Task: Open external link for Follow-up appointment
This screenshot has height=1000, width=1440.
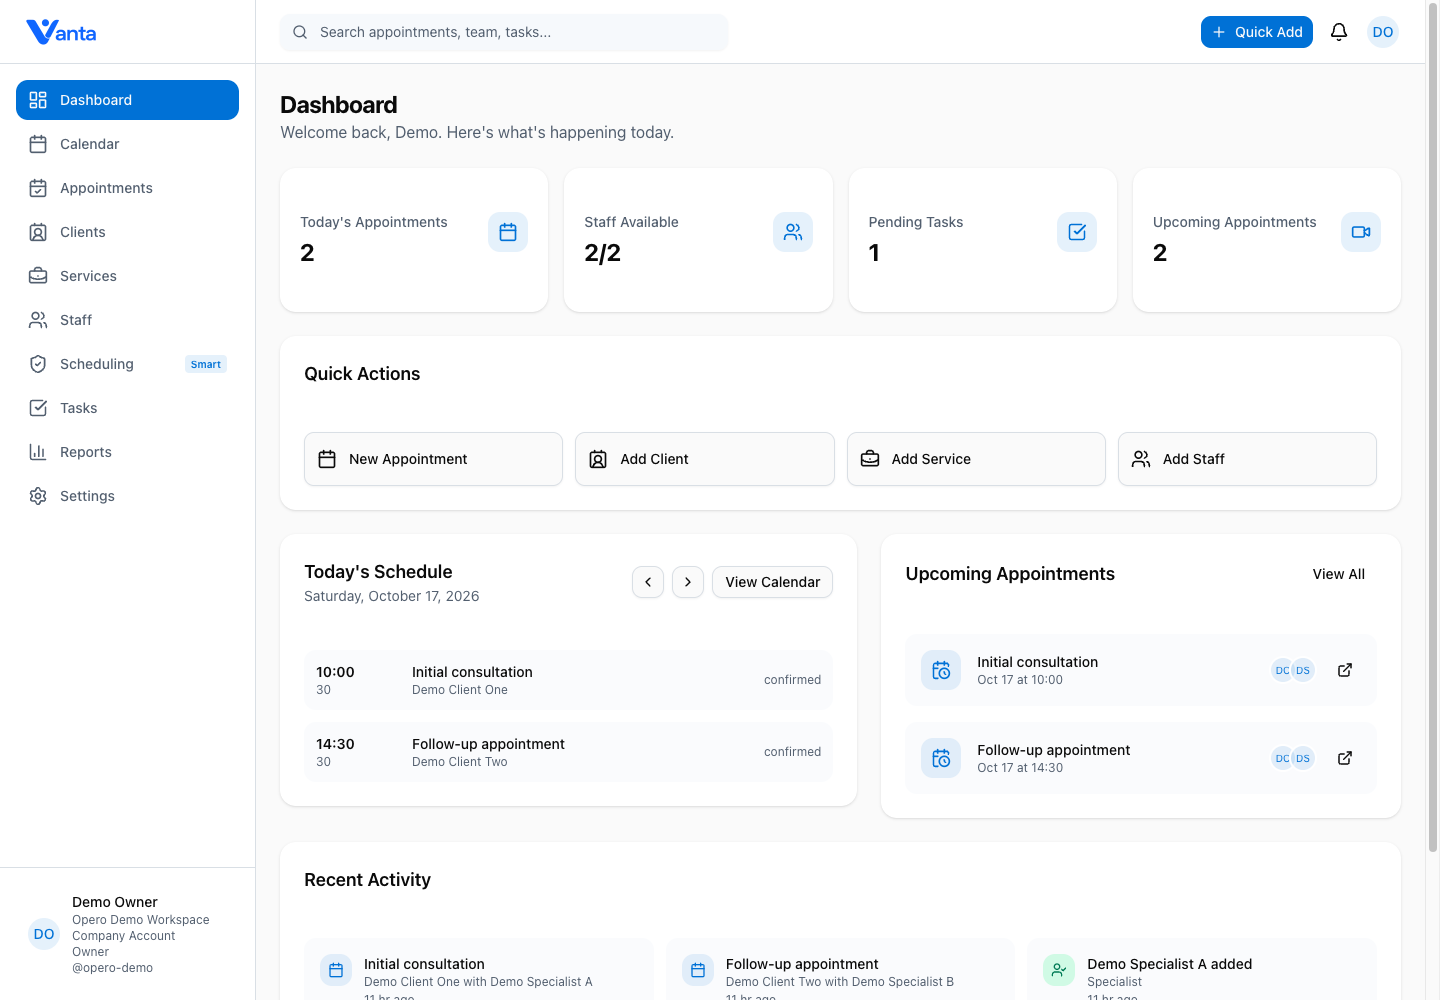Action: coord(1345,758)
